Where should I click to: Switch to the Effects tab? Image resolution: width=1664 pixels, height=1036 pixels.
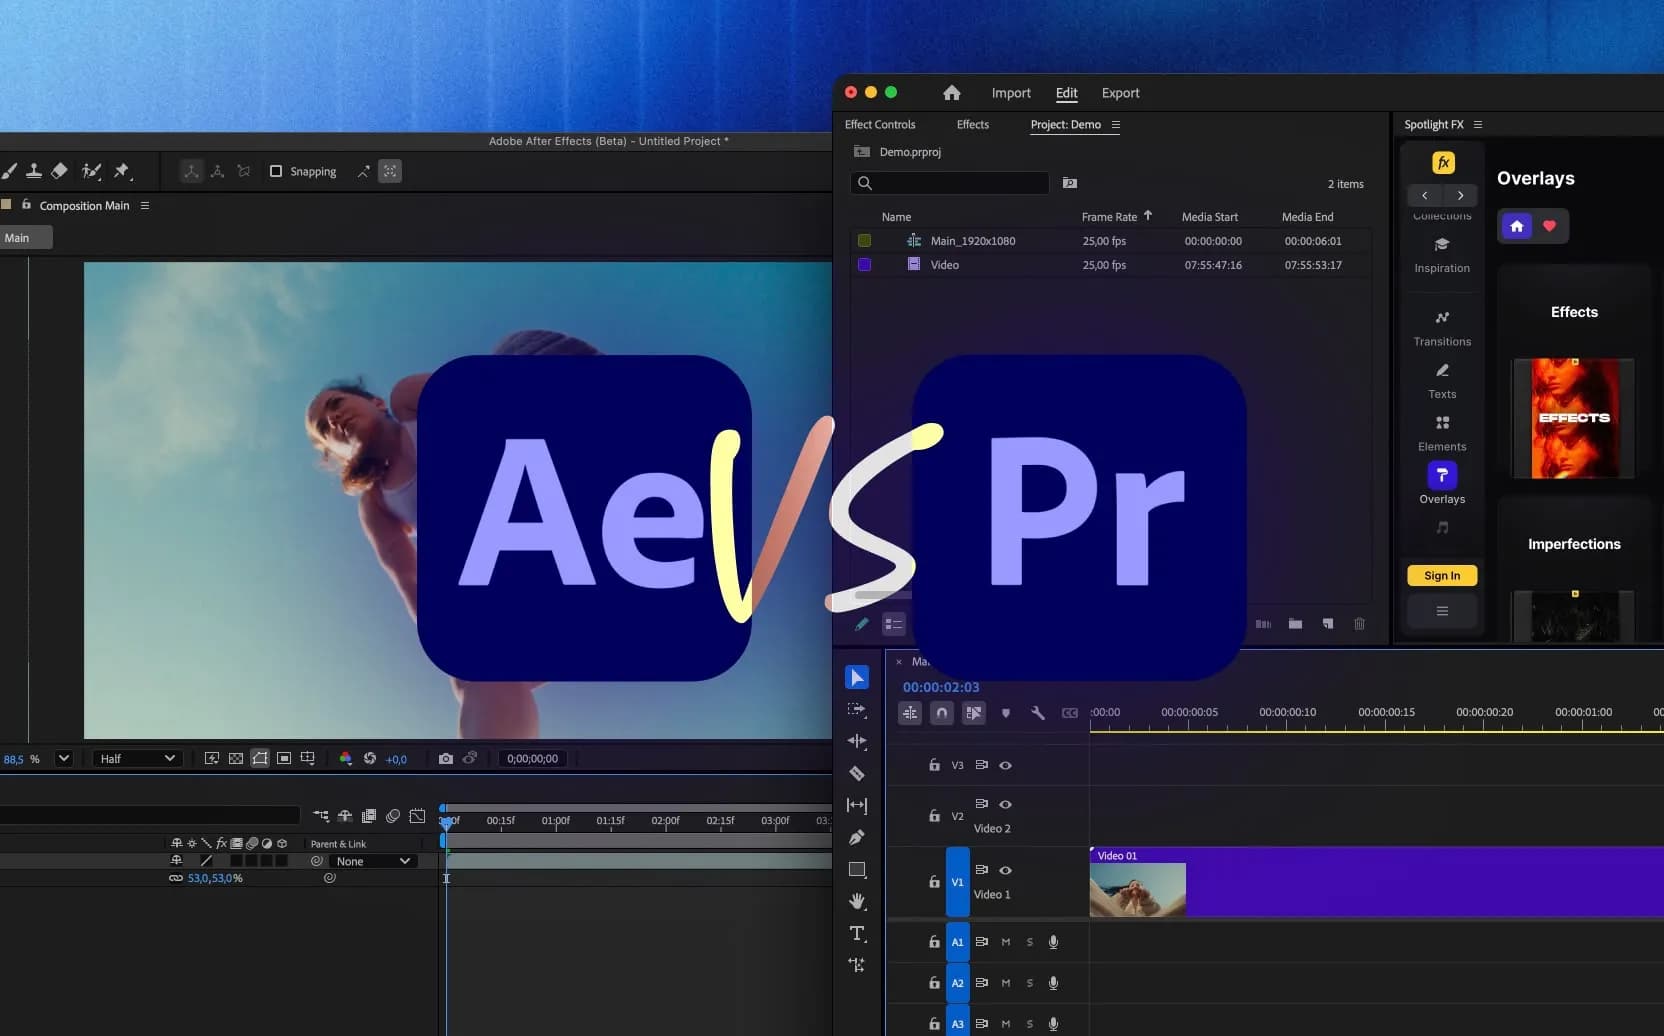(972, 125)
